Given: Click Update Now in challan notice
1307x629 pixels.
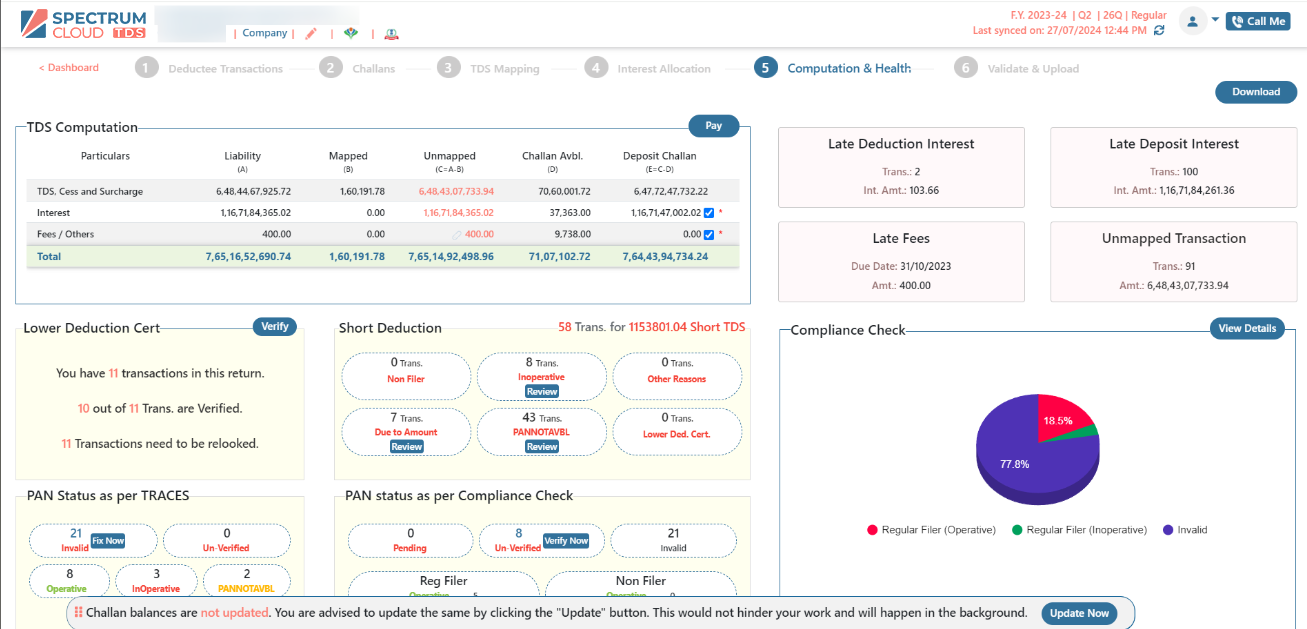Looking at the screenshot, I should pos(1079,613).
